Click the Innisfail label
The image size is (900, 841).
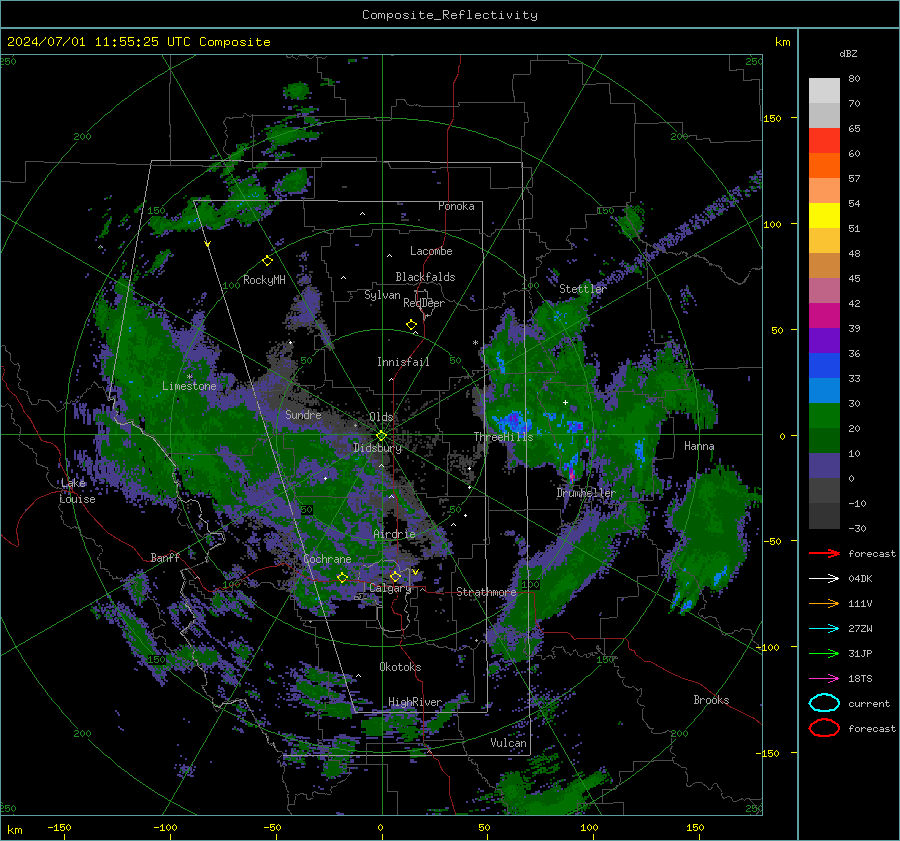click(403, 362)
